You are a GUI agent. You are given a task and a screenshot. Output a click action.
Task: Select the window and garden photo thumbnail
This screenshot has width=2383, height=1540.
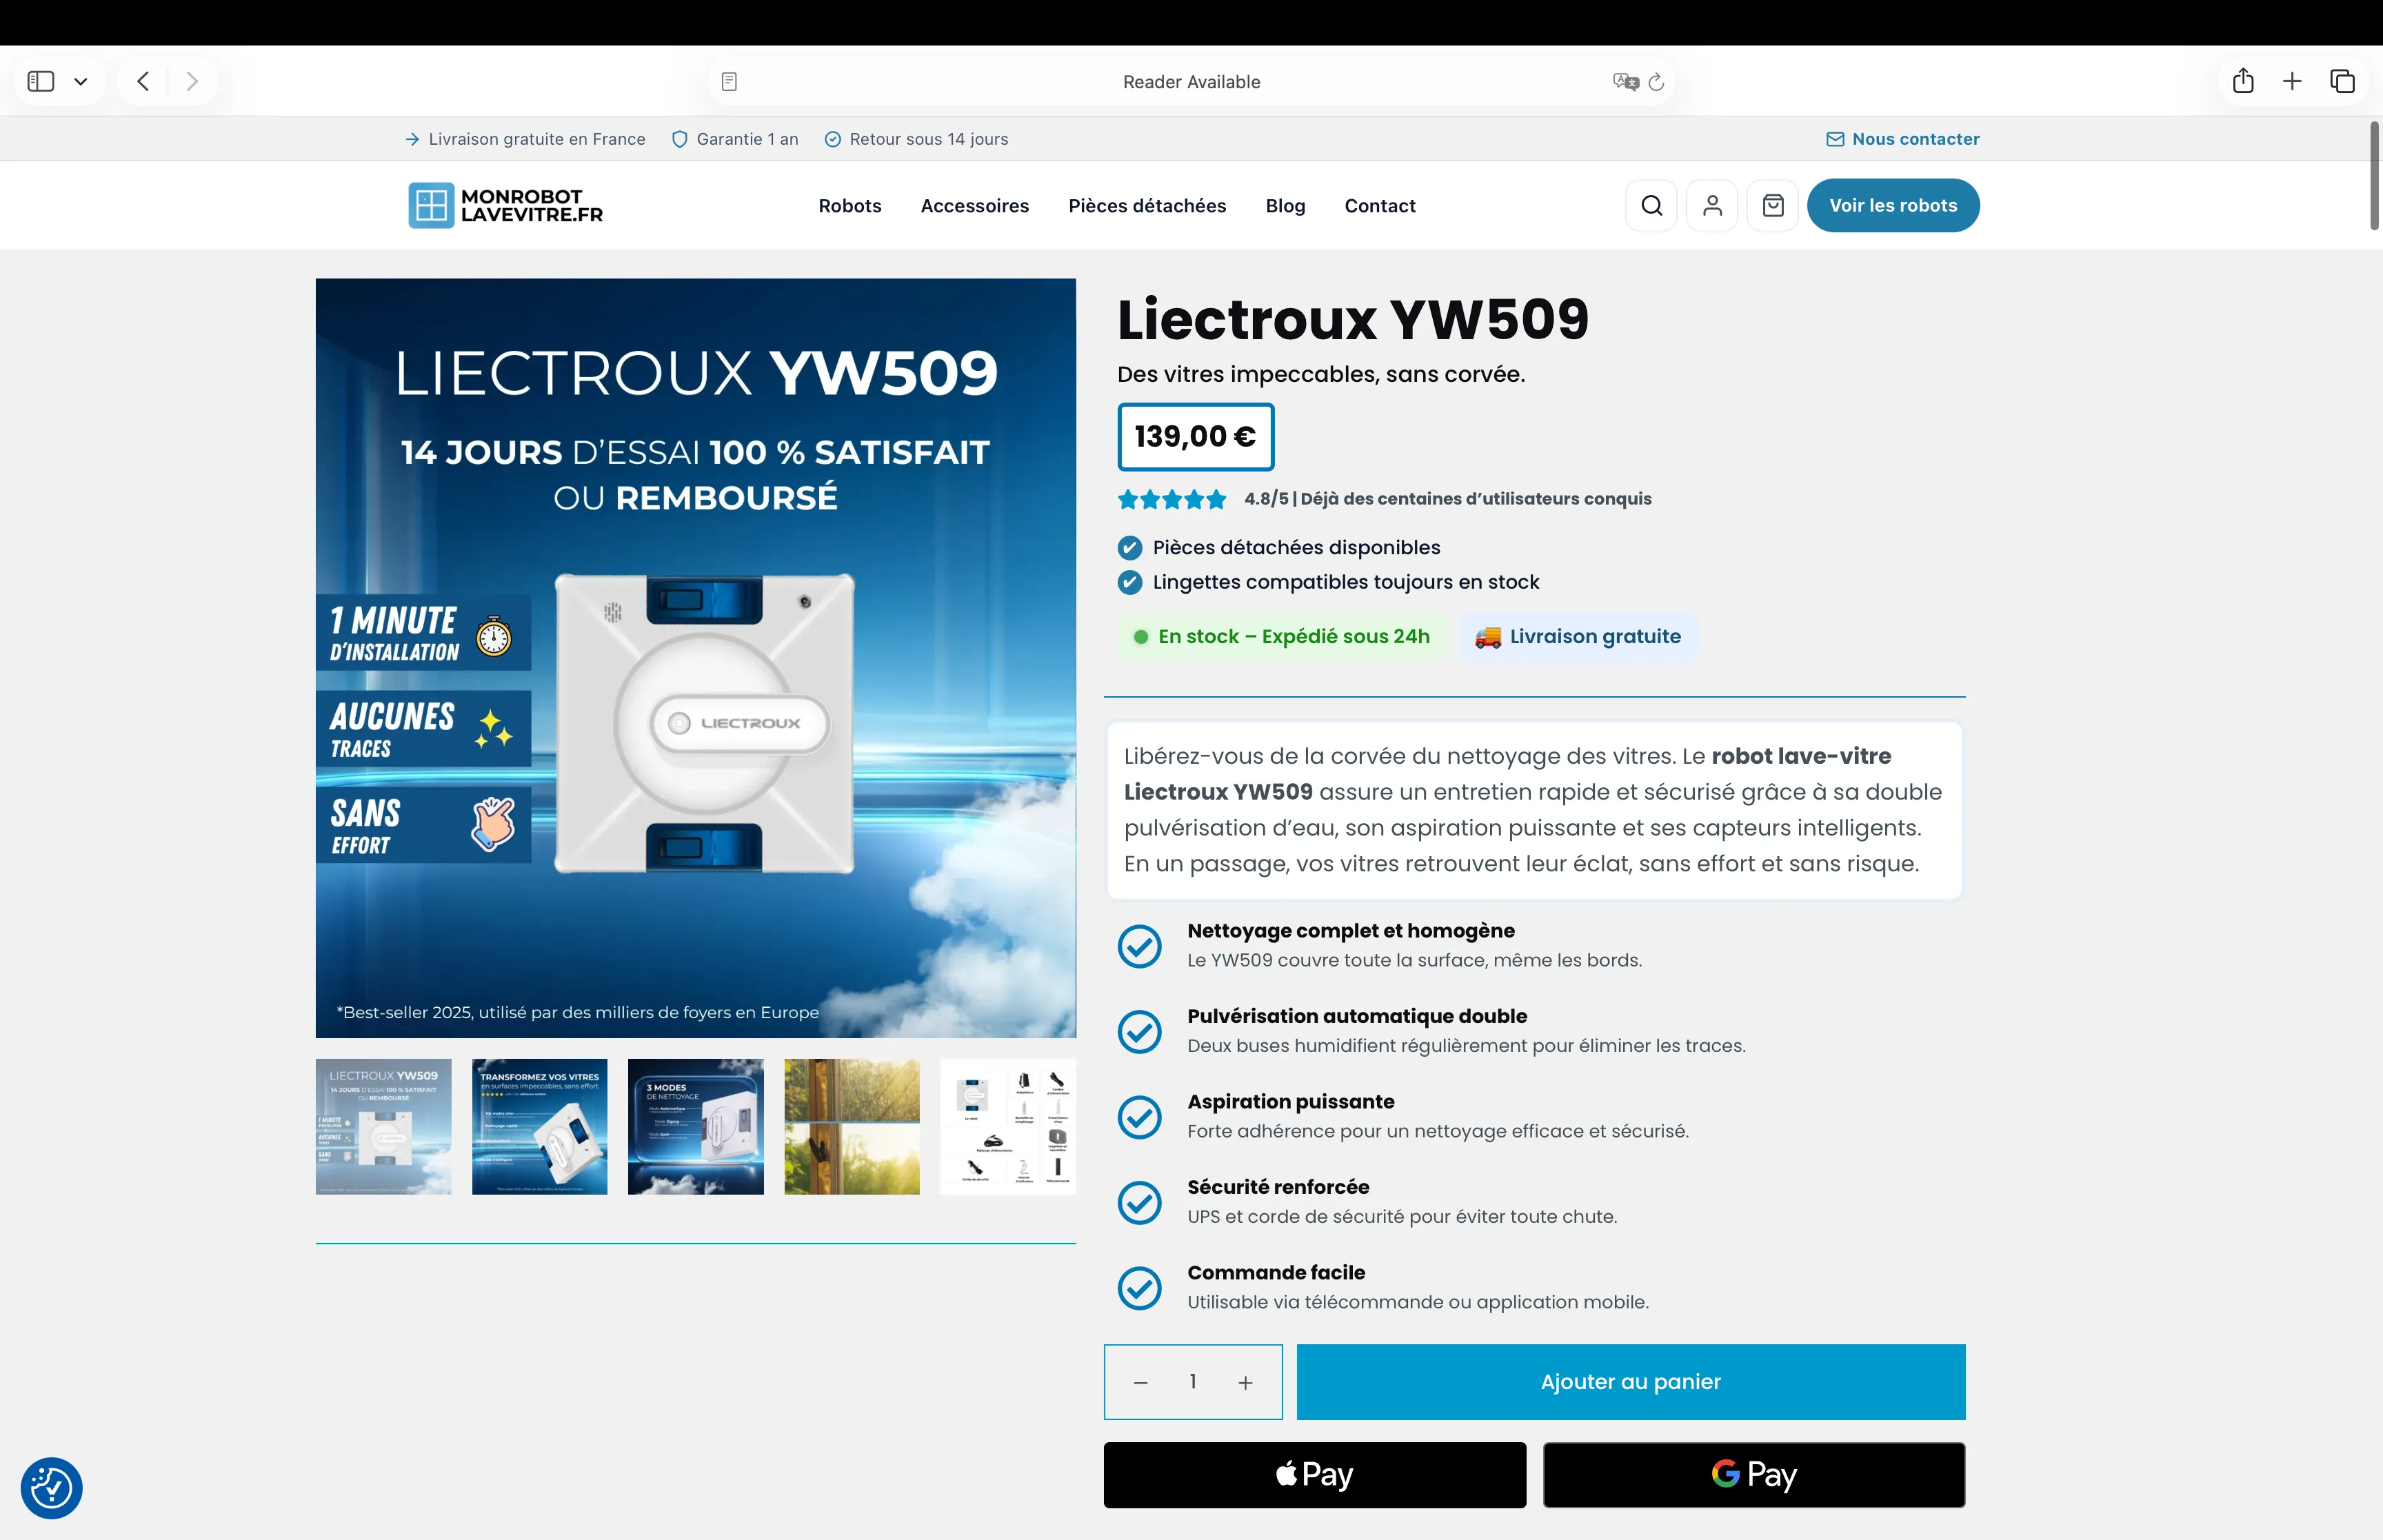[x=852, y=1126]
